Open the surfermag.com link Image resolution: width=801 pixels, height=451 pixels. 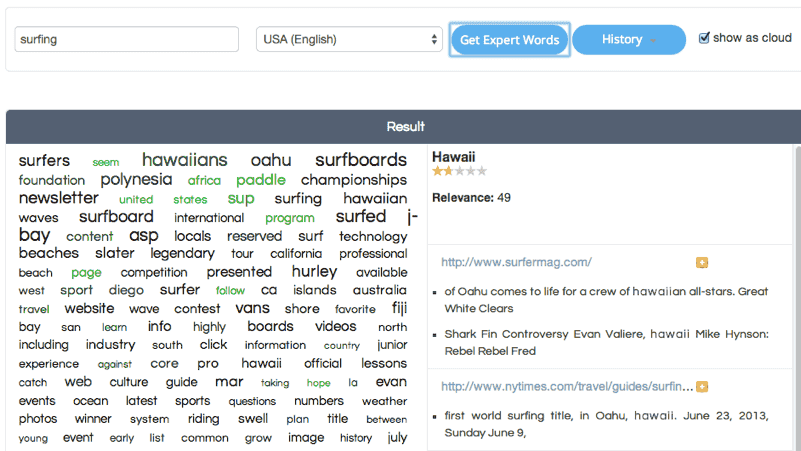click(516, 263)
